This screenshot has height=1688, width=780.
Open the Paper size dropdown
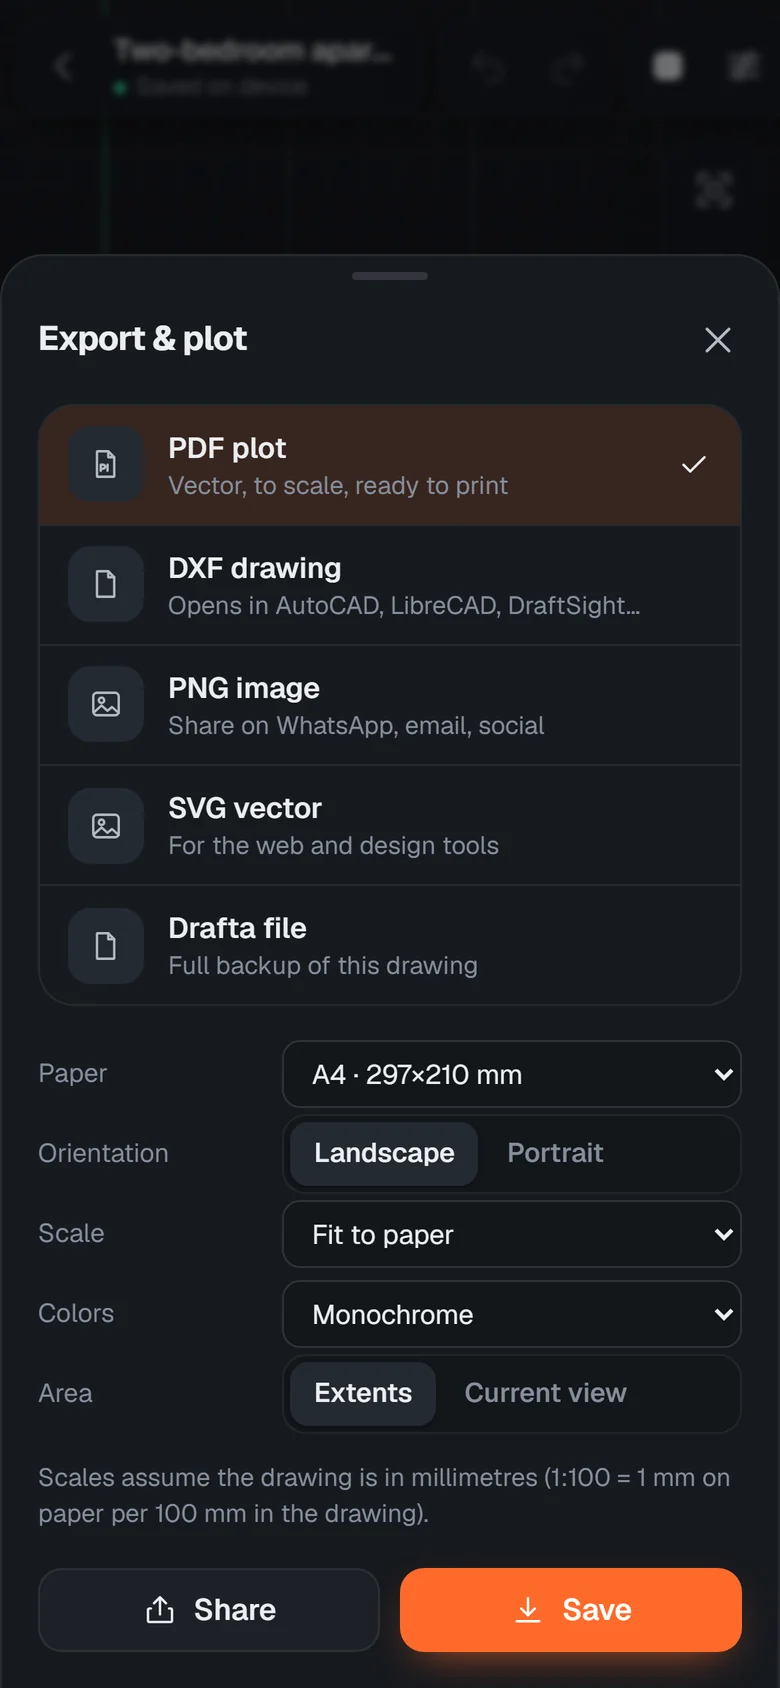(512, 1074)
